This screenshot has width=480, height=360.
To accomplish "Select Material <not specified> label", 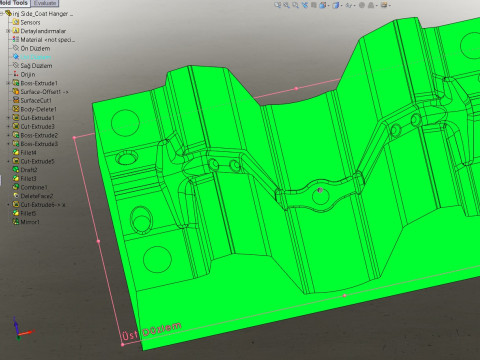I will click(48, 40).
